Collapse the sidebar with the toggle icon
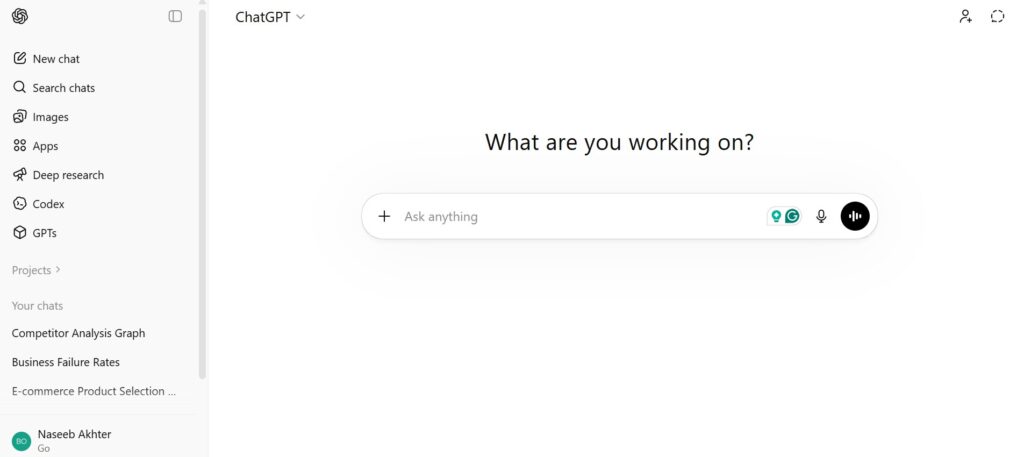This screenshot has height=457, width=1024. click(175, 16)
